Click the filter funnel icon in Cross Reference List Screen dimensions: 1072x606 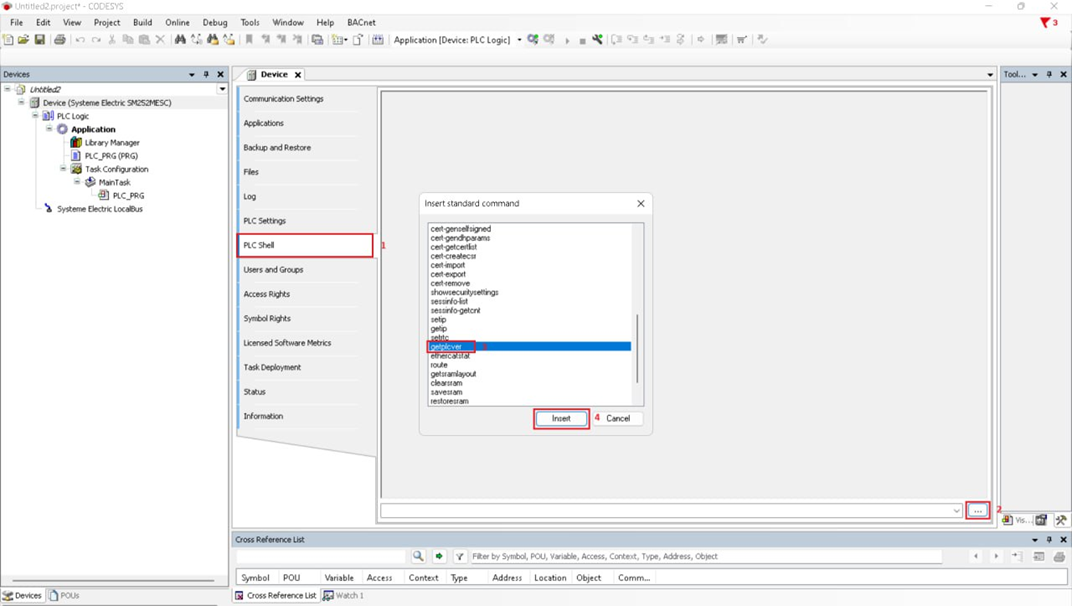460,556
